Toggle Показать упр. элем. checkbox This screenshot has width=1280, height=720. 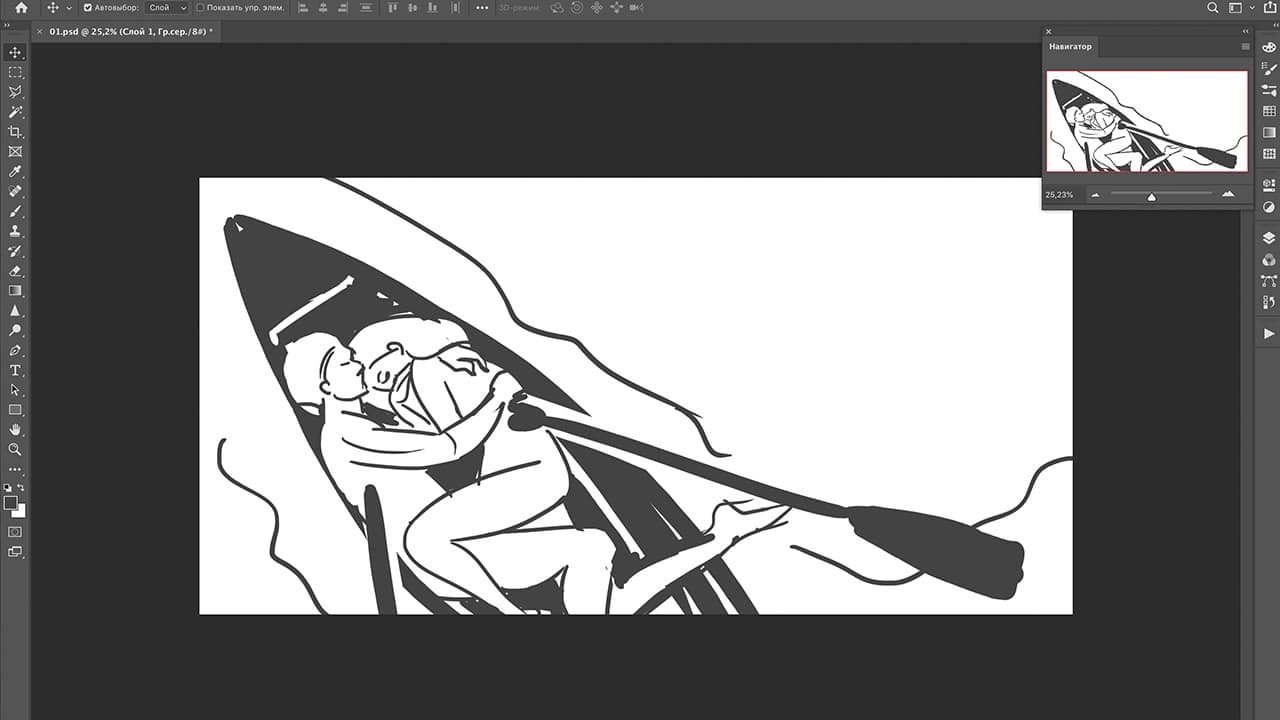[x=200, y=7]
